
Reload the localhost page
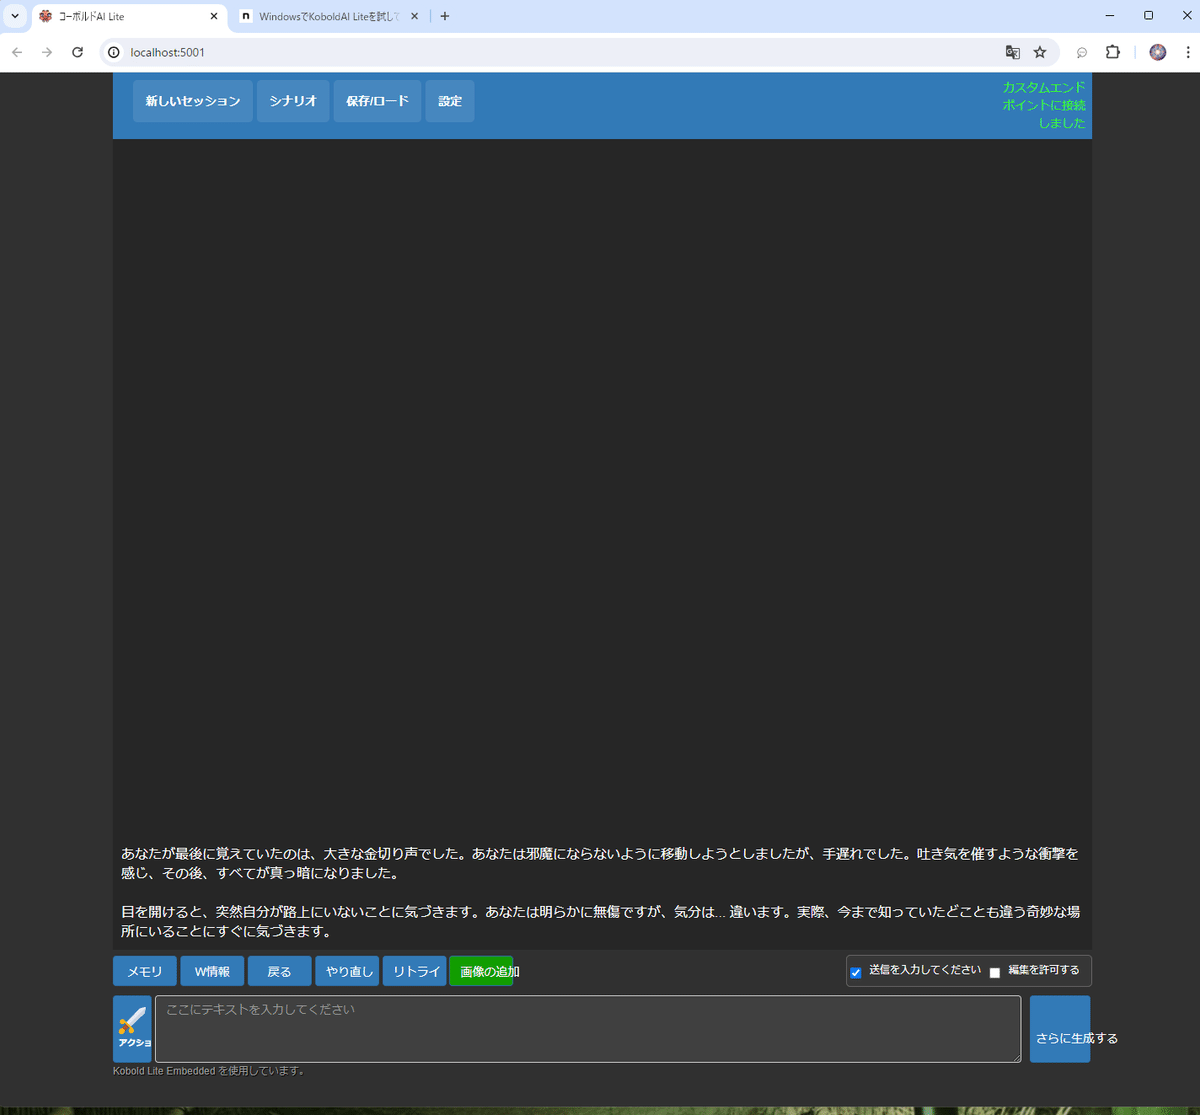click(78, 52)
